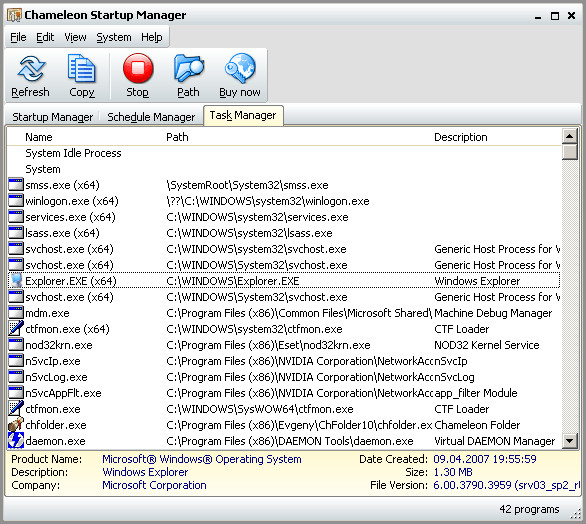Image resolution: width=586 pixels, height=524 pixels.
Task: Click the Explorer.EXE process icon
Action: click(x=16, y=281)
